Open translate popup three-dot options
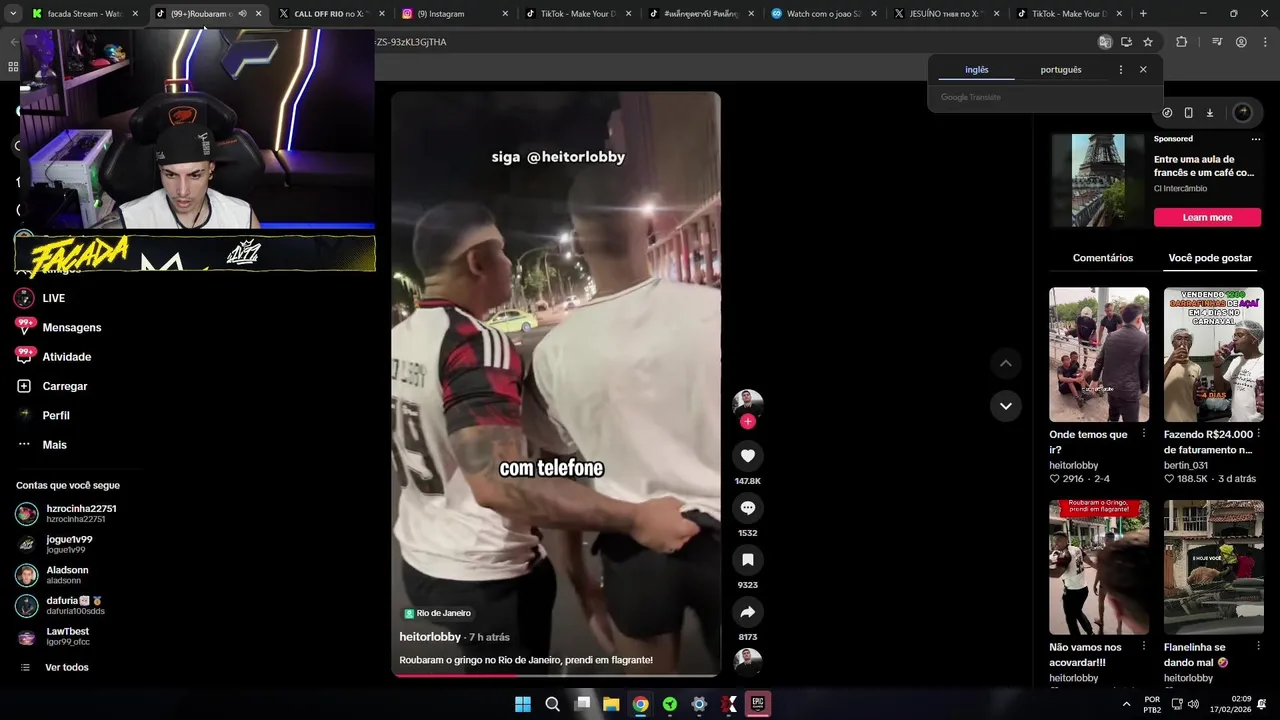The height and width of the screenshot is (720, 1280). point(1120,70)
